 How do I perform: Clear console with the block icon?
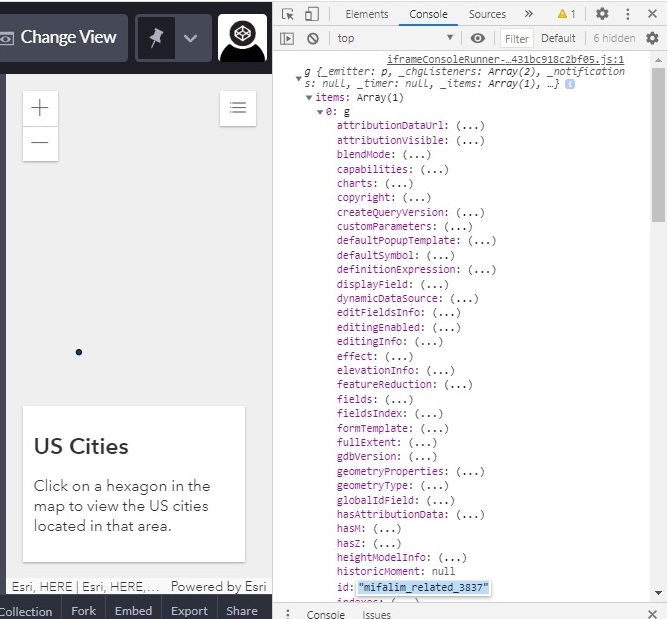313,39
